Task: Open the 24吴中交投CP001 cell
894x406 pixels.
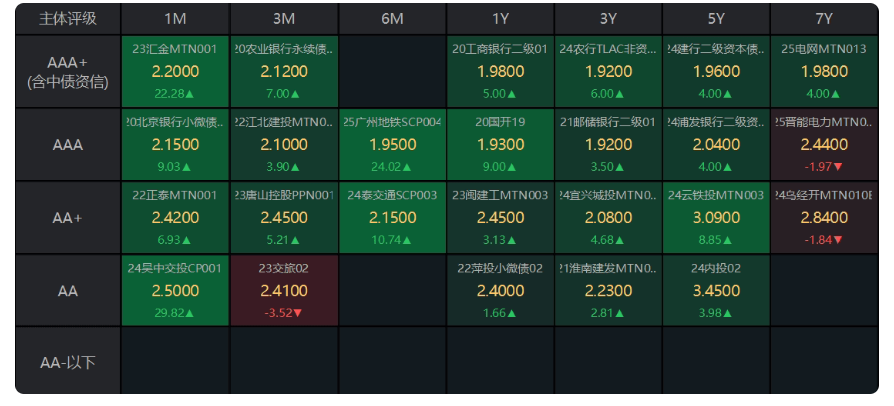Action: pyautogui.click(x=175, y=290)
